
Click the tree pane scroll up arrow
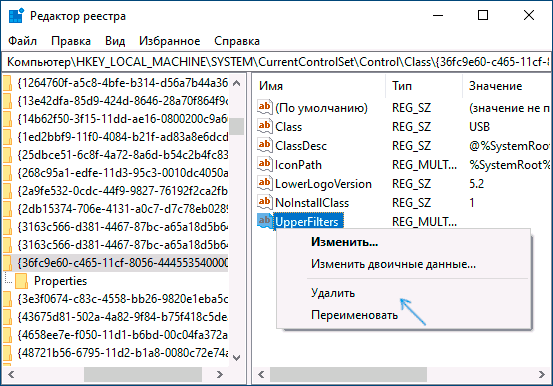click(x=237, y=83)
